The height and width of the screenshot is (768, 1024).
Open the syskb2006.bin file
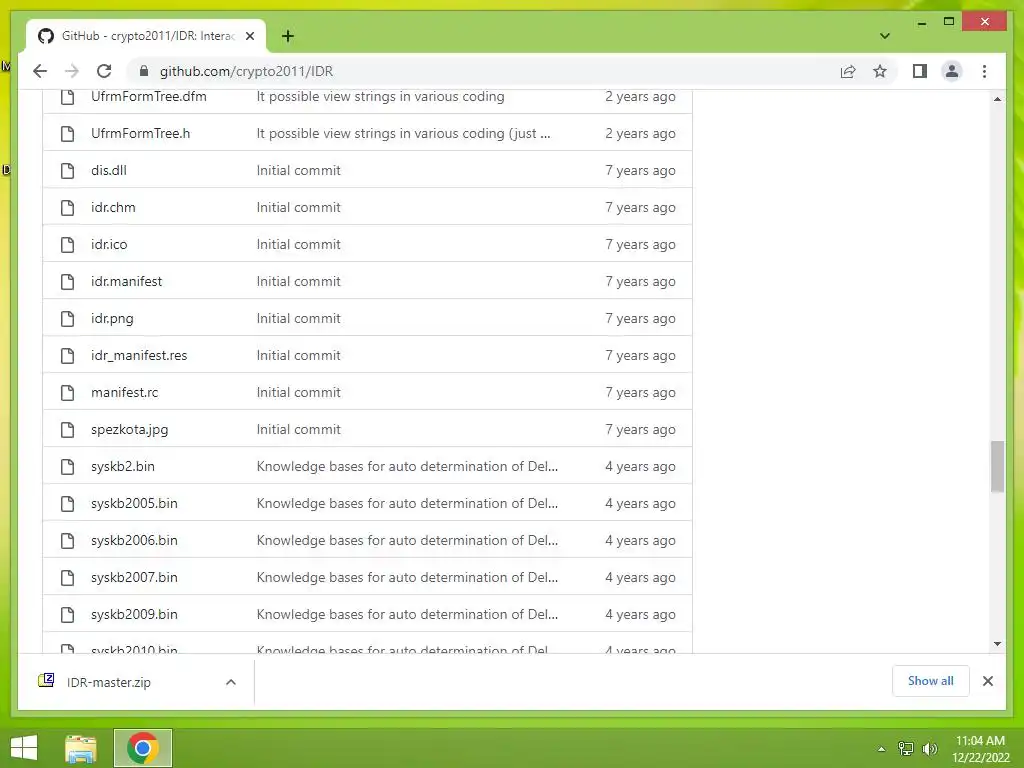[134, 541]
